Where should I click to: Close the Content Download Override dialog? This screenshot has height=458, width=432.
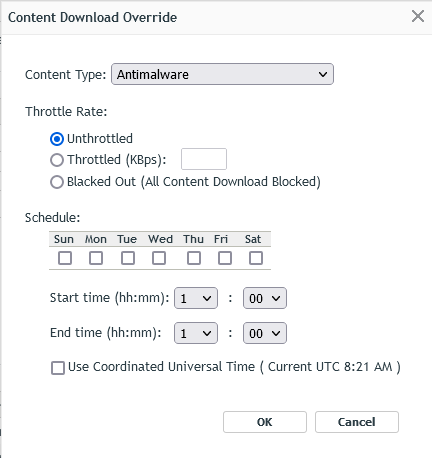point(418,16)
